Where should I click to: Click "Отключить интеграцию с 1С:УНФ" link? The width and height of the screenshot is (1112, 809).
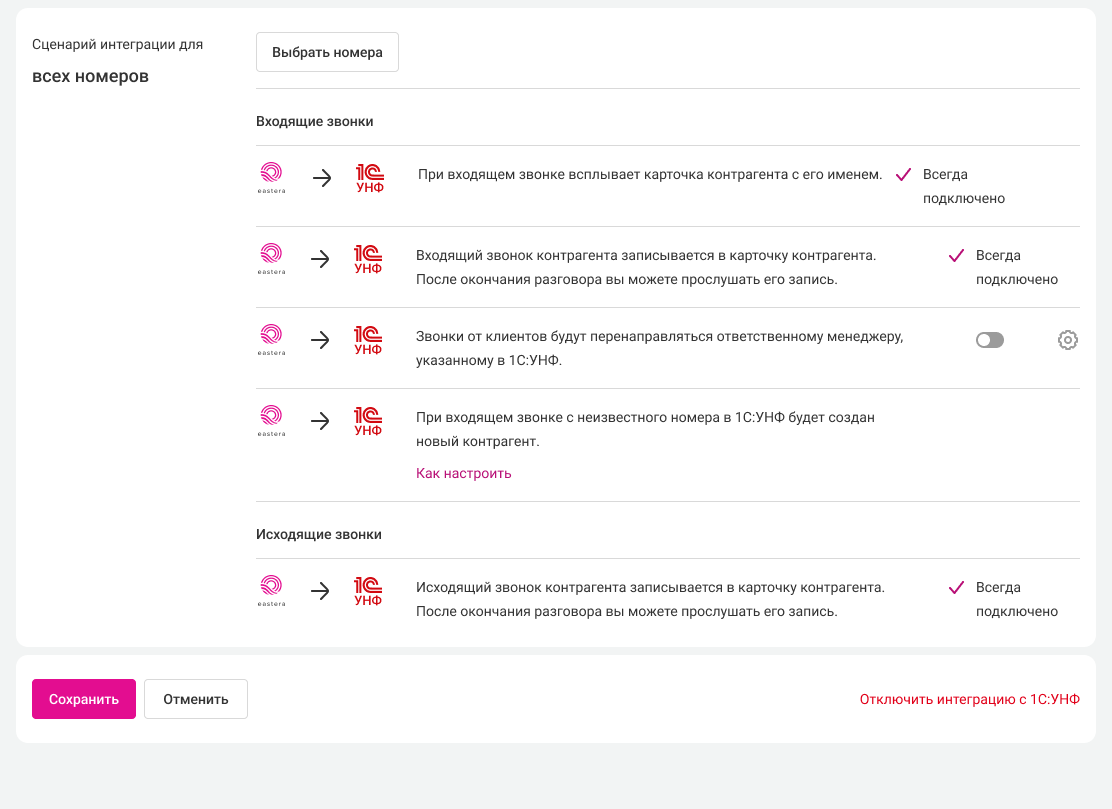(x=969, y=699)
